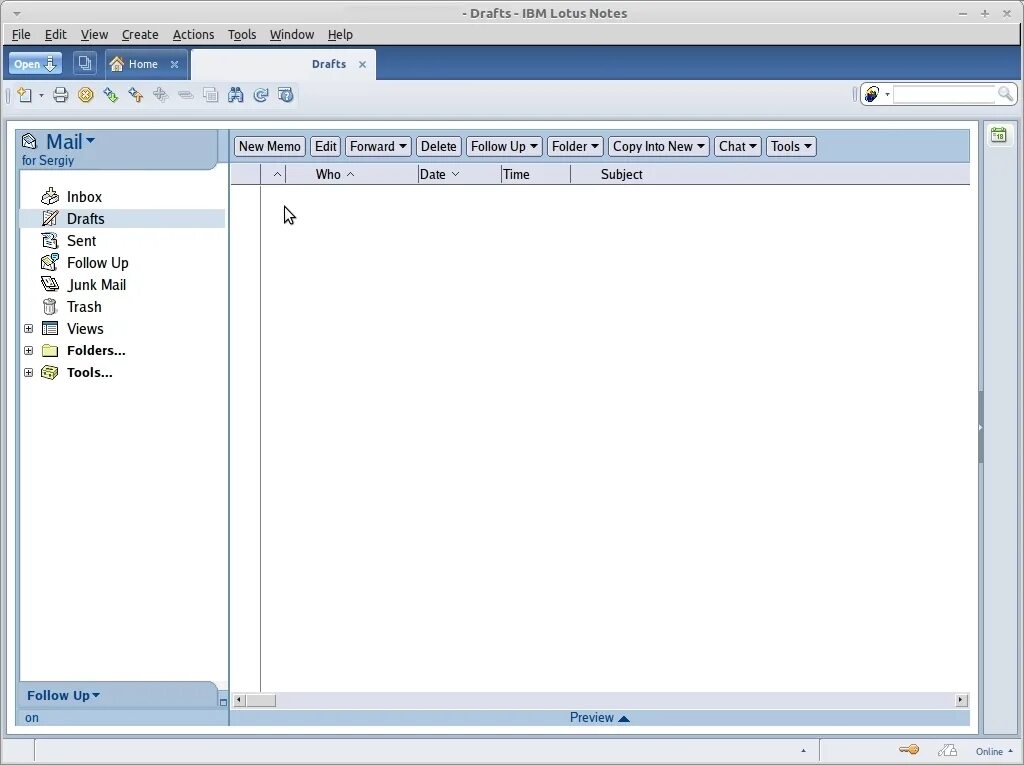Click the collapse all (minus) toolbar icon
The width and height of the screenshot is (1024, 765).
(x=185, y=95)
